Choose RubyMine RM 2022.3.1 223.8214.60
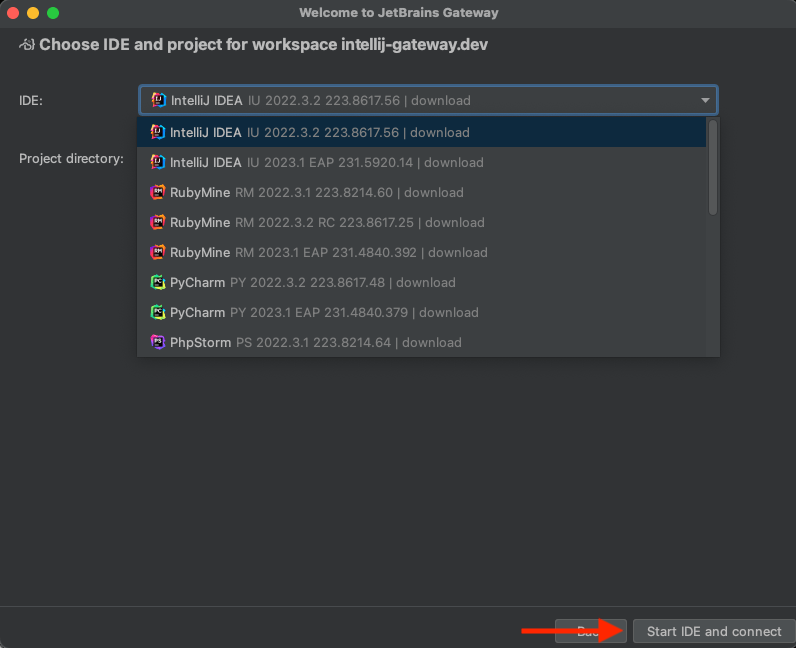This screenshot has width=796, height=648. click(421, 192)
